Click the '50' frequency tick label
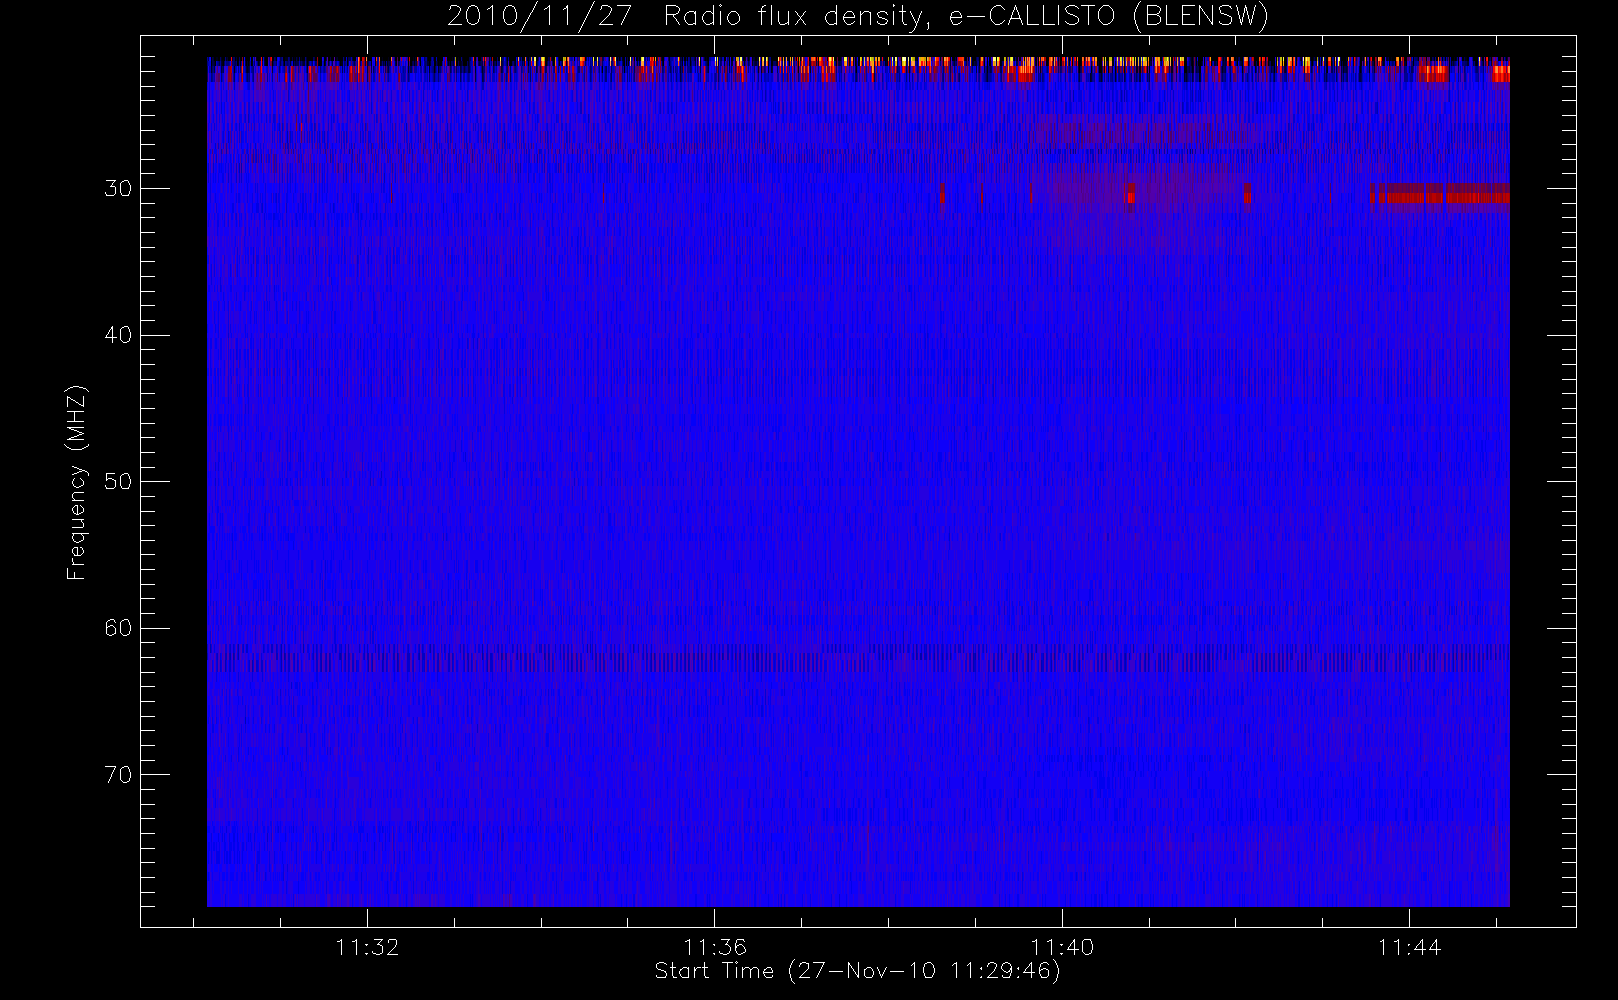 118,482
